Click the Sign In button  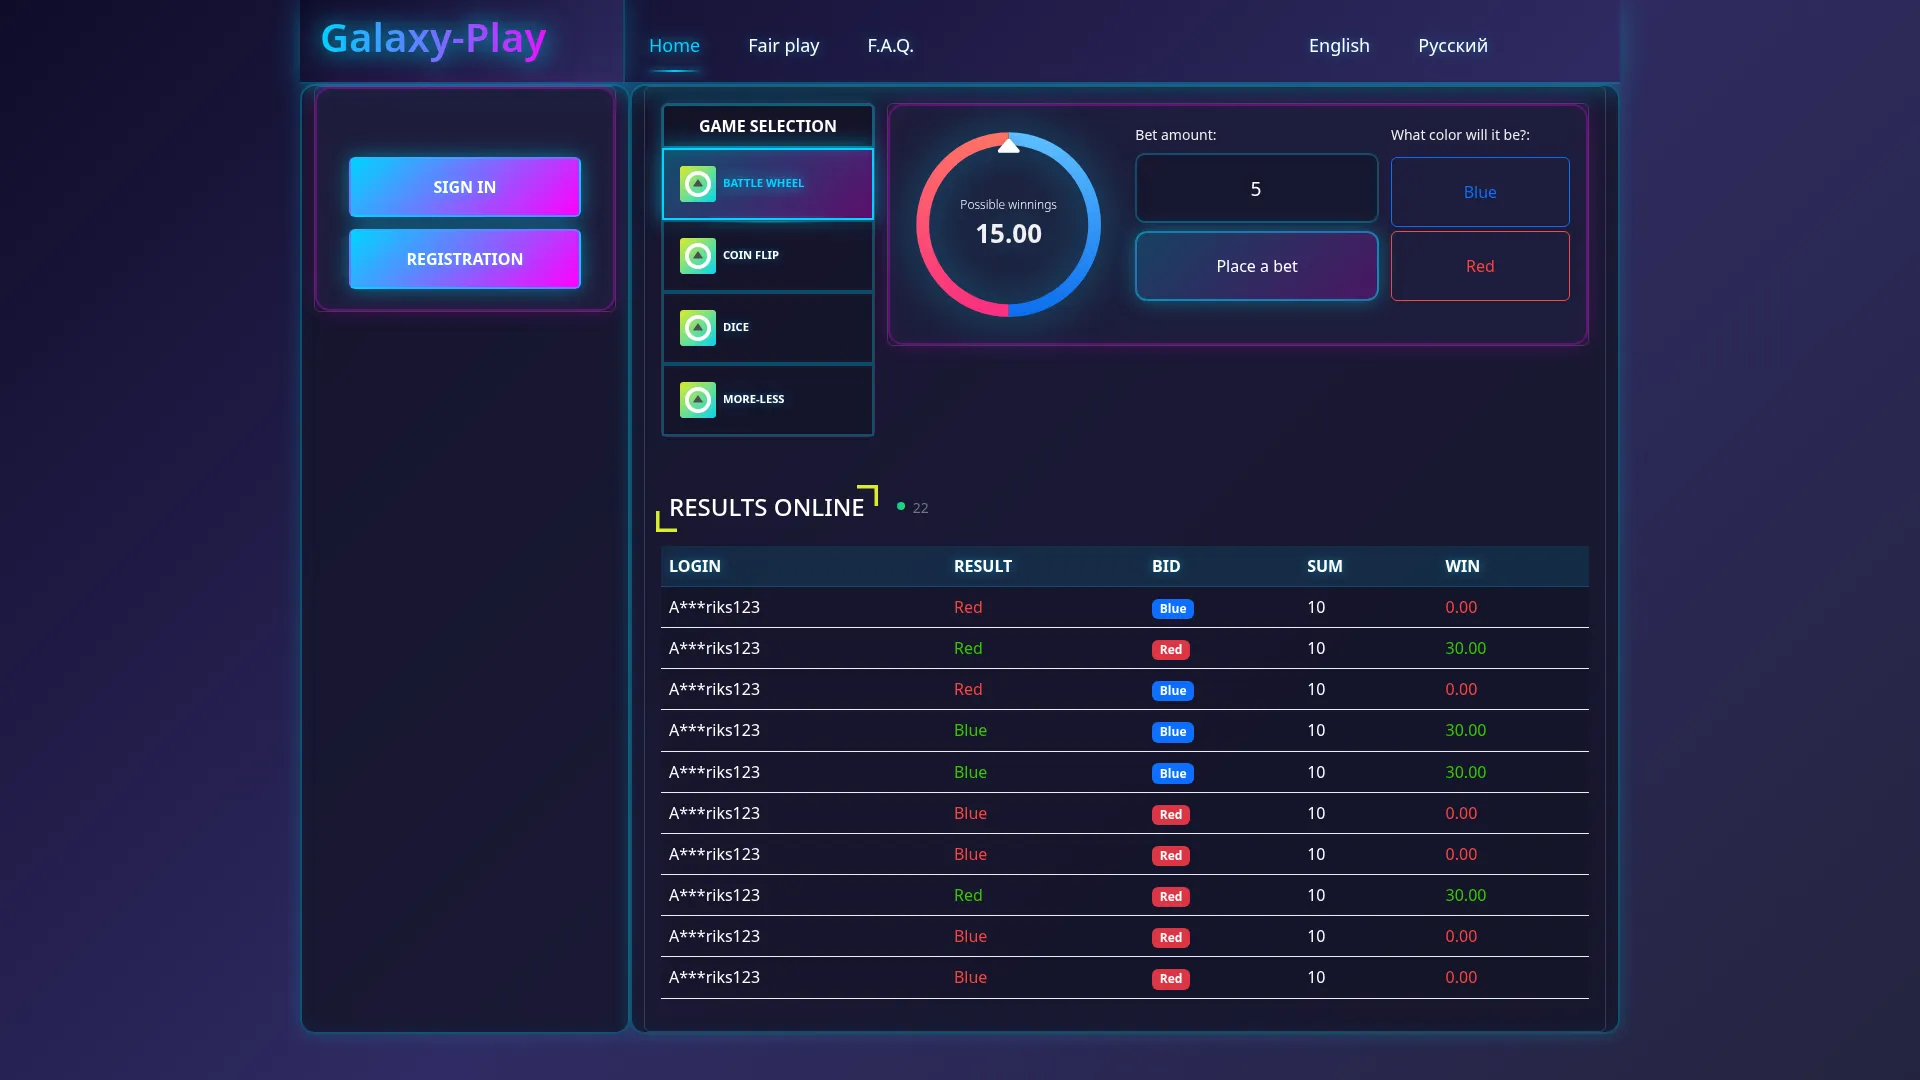click(465, 187)
